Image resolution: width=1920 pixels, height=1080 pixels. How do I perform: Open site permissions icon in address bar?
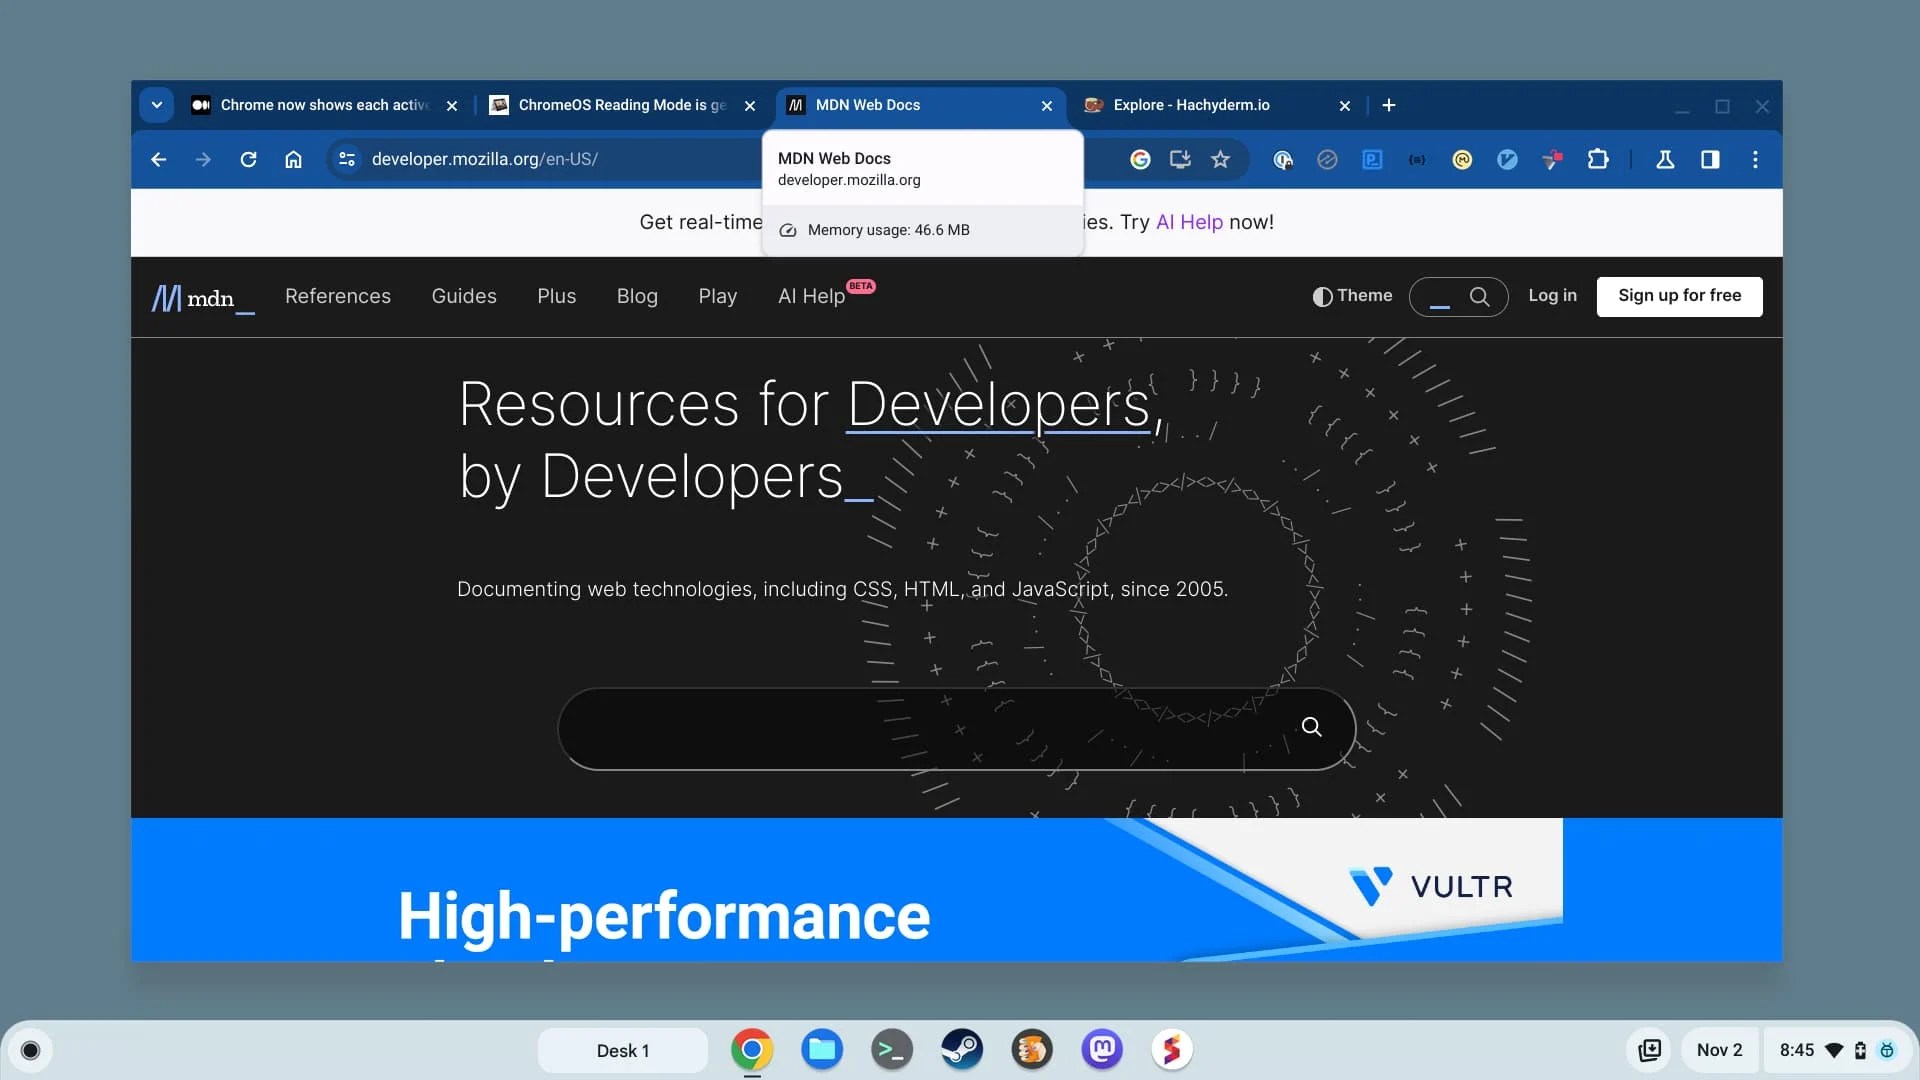346,159
